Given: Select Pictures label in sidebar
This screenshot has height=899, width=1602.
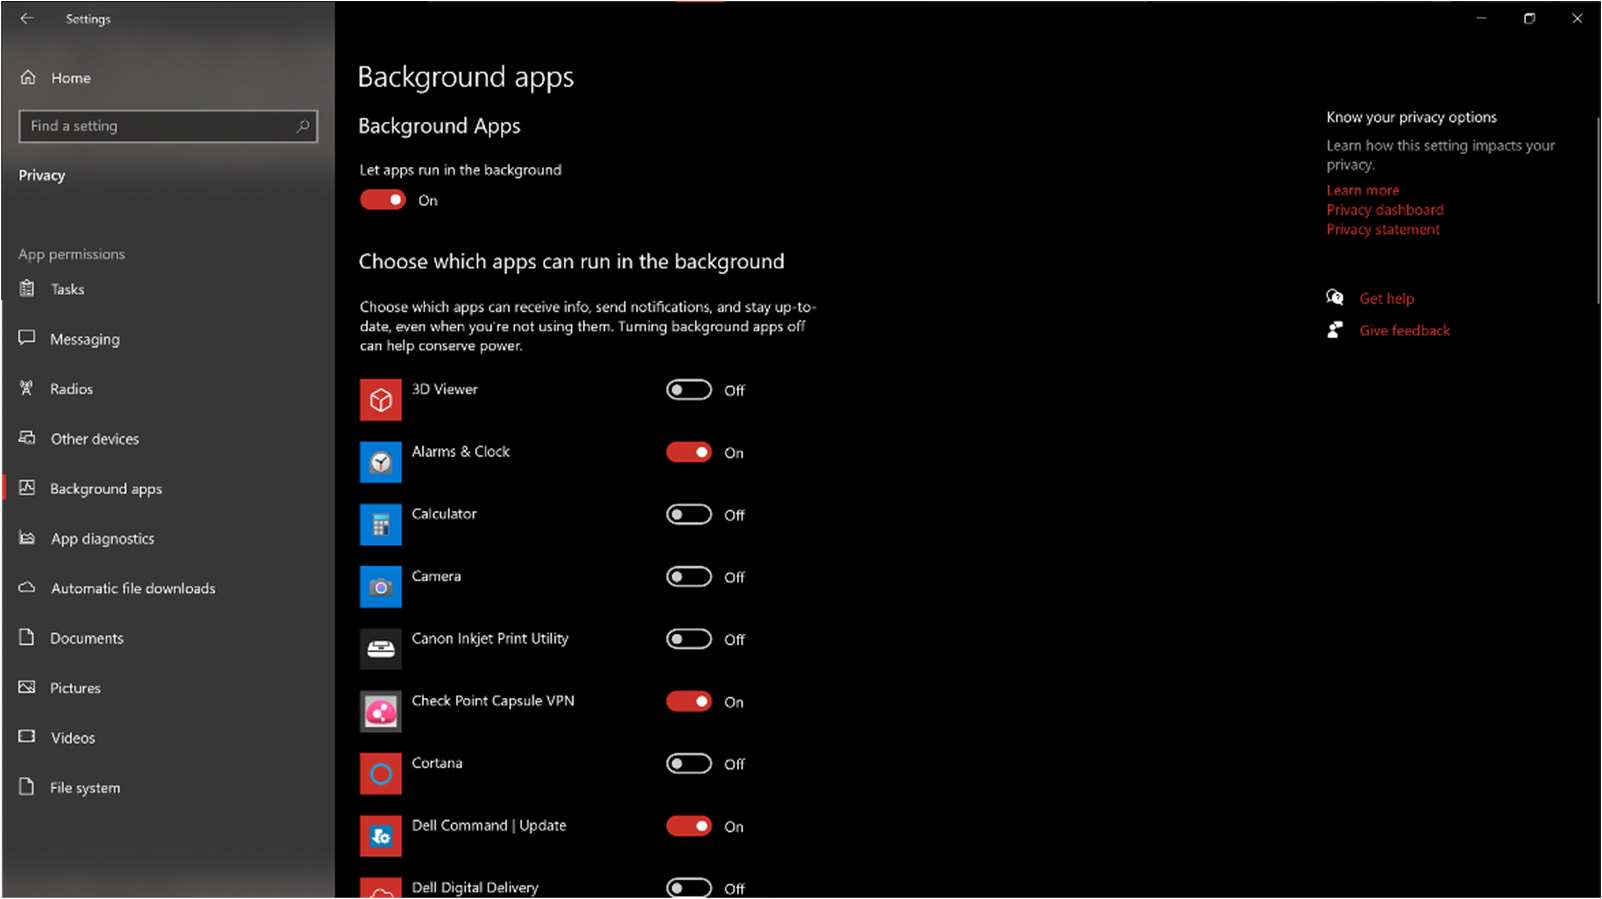Looking at the screenshot, I should pyautogui.click(x=75, y=688).
